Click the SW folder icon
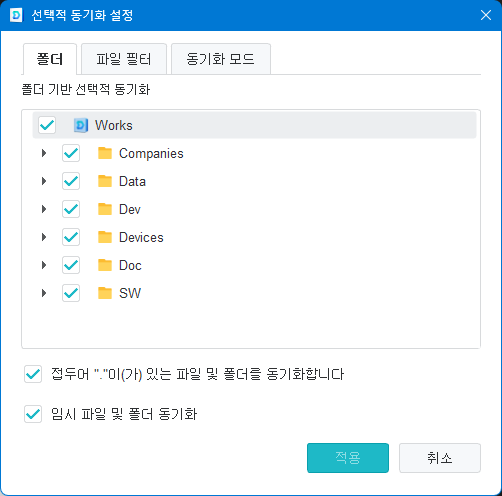The image size is (502, 496). (105, 293)
